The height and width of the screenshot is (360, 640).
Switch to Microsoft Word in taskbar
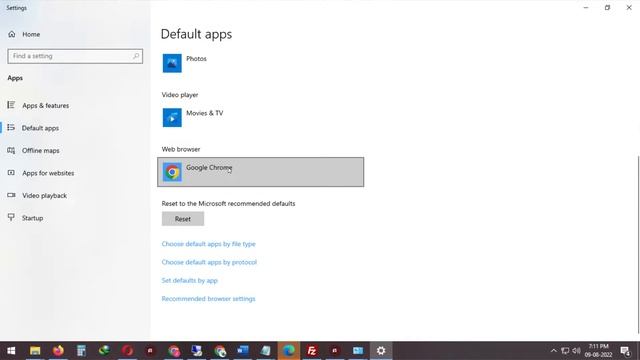(242, 351)
